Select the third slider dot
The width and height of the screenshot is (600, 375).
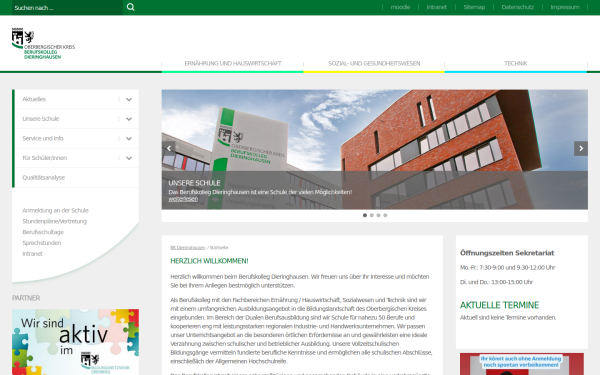[378, 215]
